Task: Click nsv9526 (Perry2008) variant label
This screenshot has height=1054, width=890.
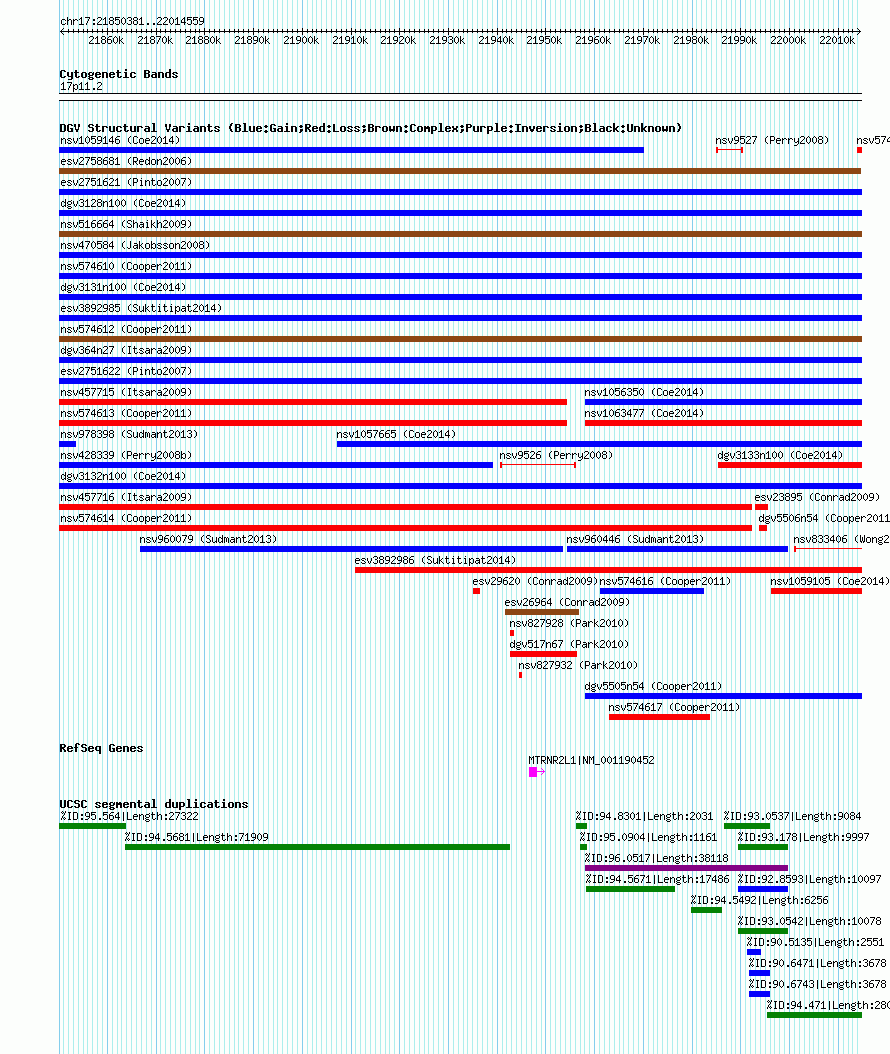Action: coord(556,455)
